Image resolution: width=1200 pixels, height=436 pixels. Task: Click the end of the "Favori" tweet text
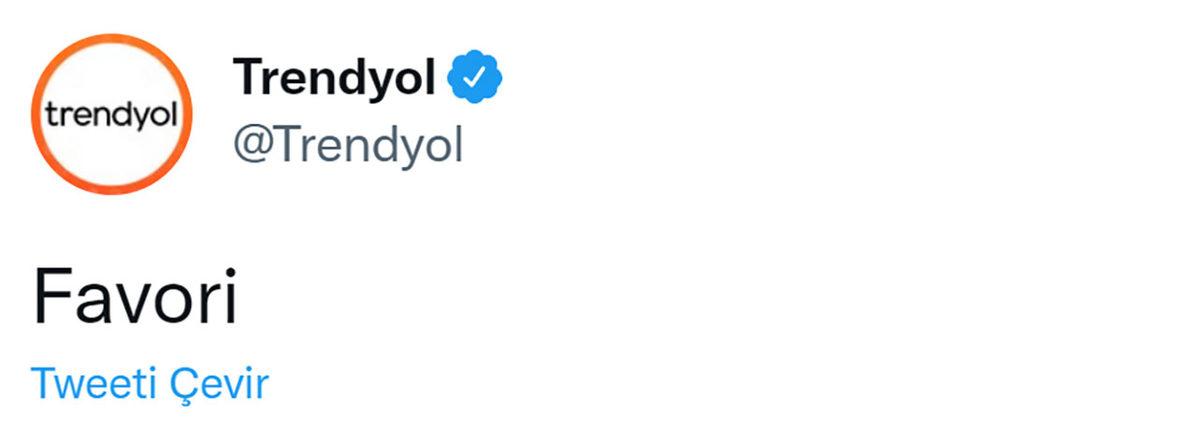pyautogui.click(x=230, y=297)
